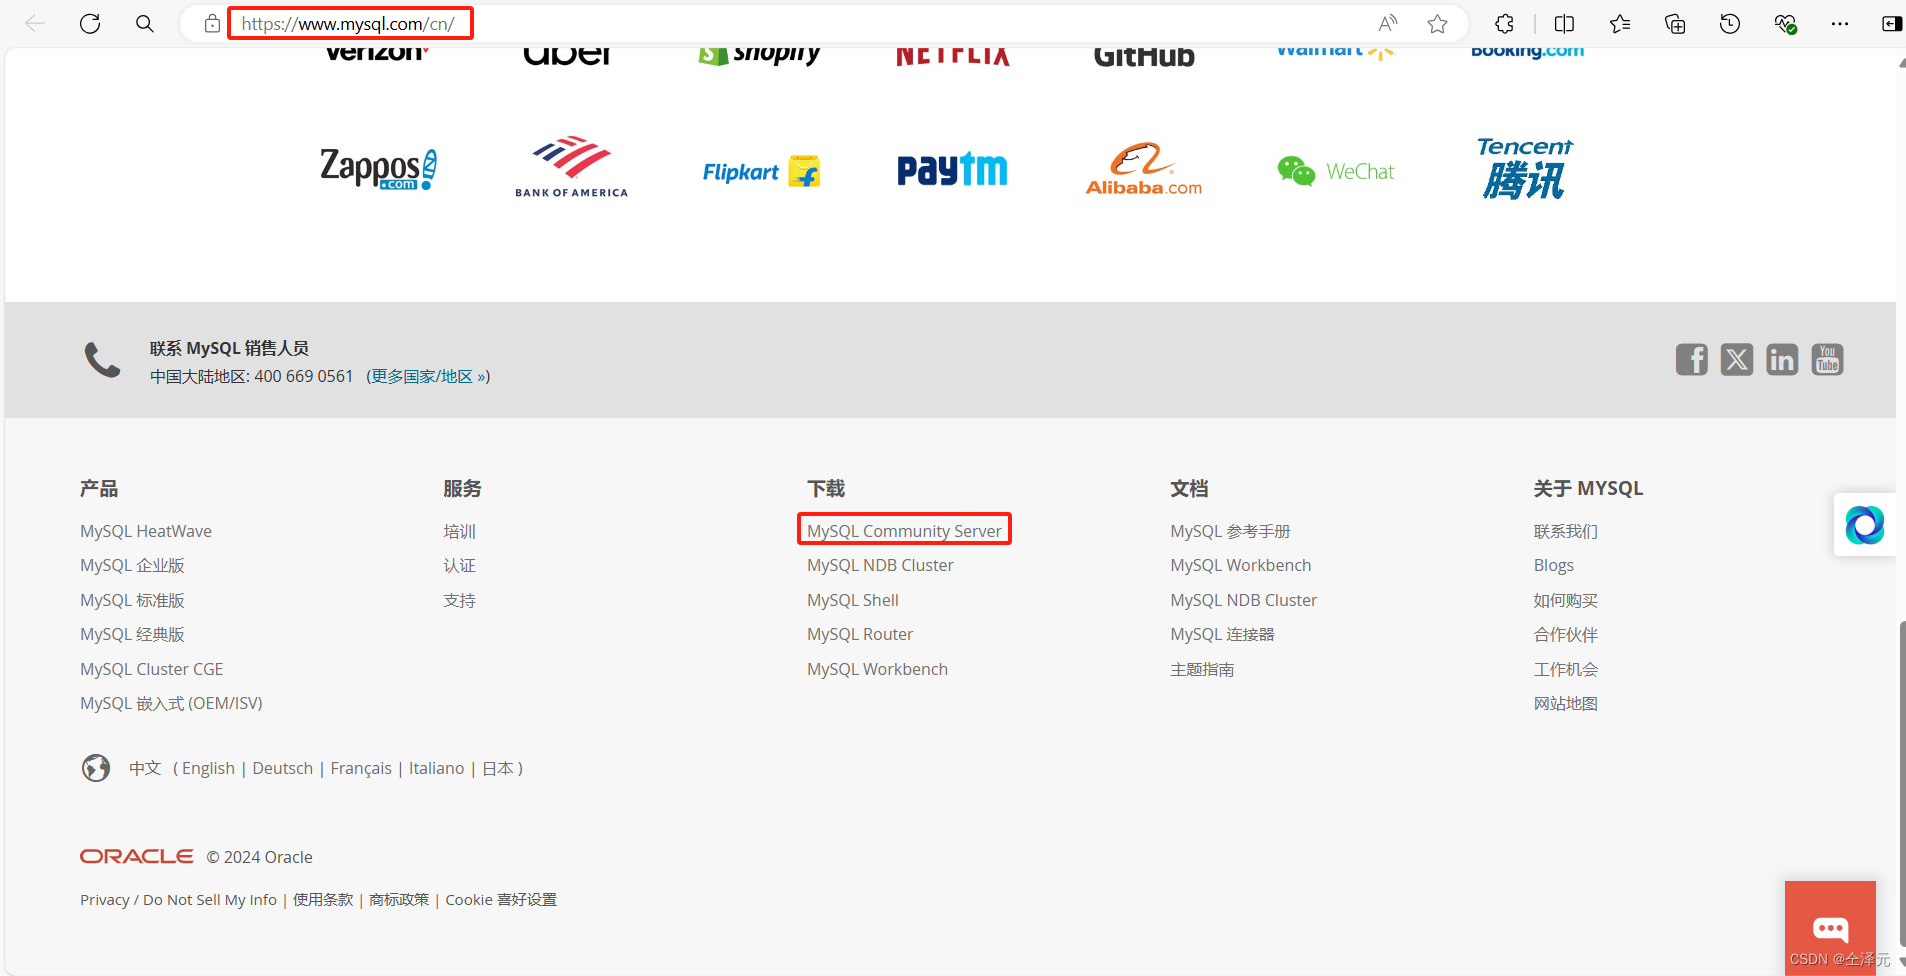Open the 主题指南 link
Screen dimensions: 1906x976
coord(1202,669)
